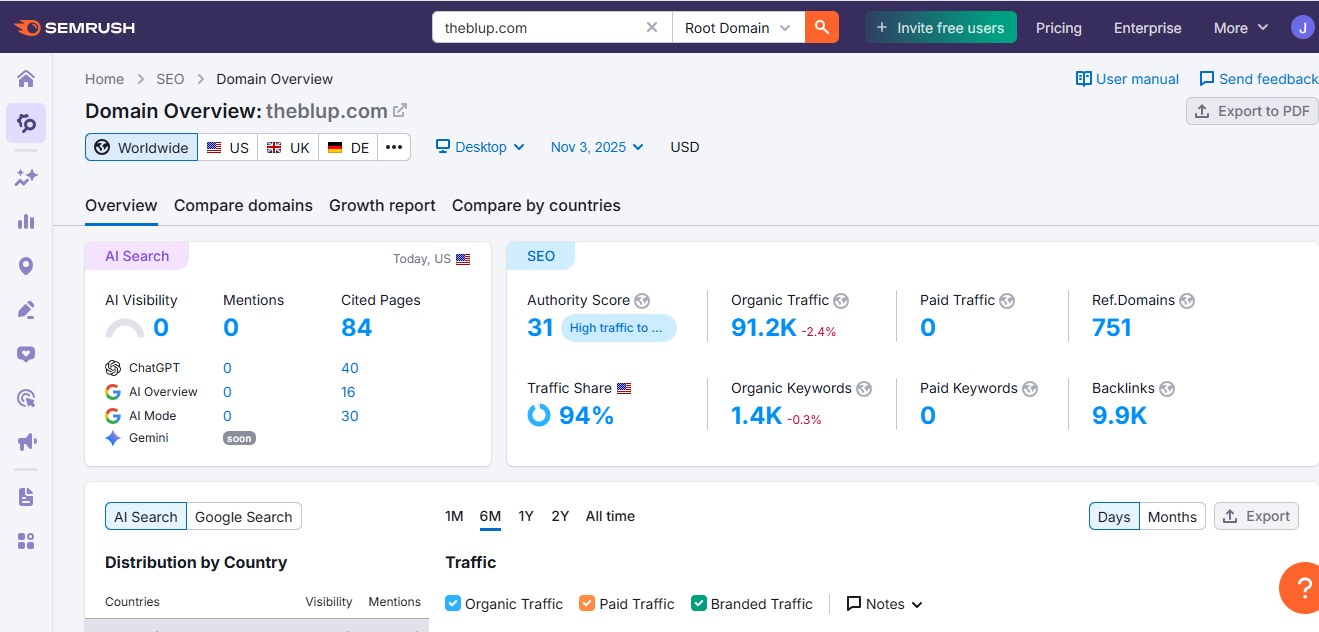Open the Home icon in sidebar

[x=26, y=79]
